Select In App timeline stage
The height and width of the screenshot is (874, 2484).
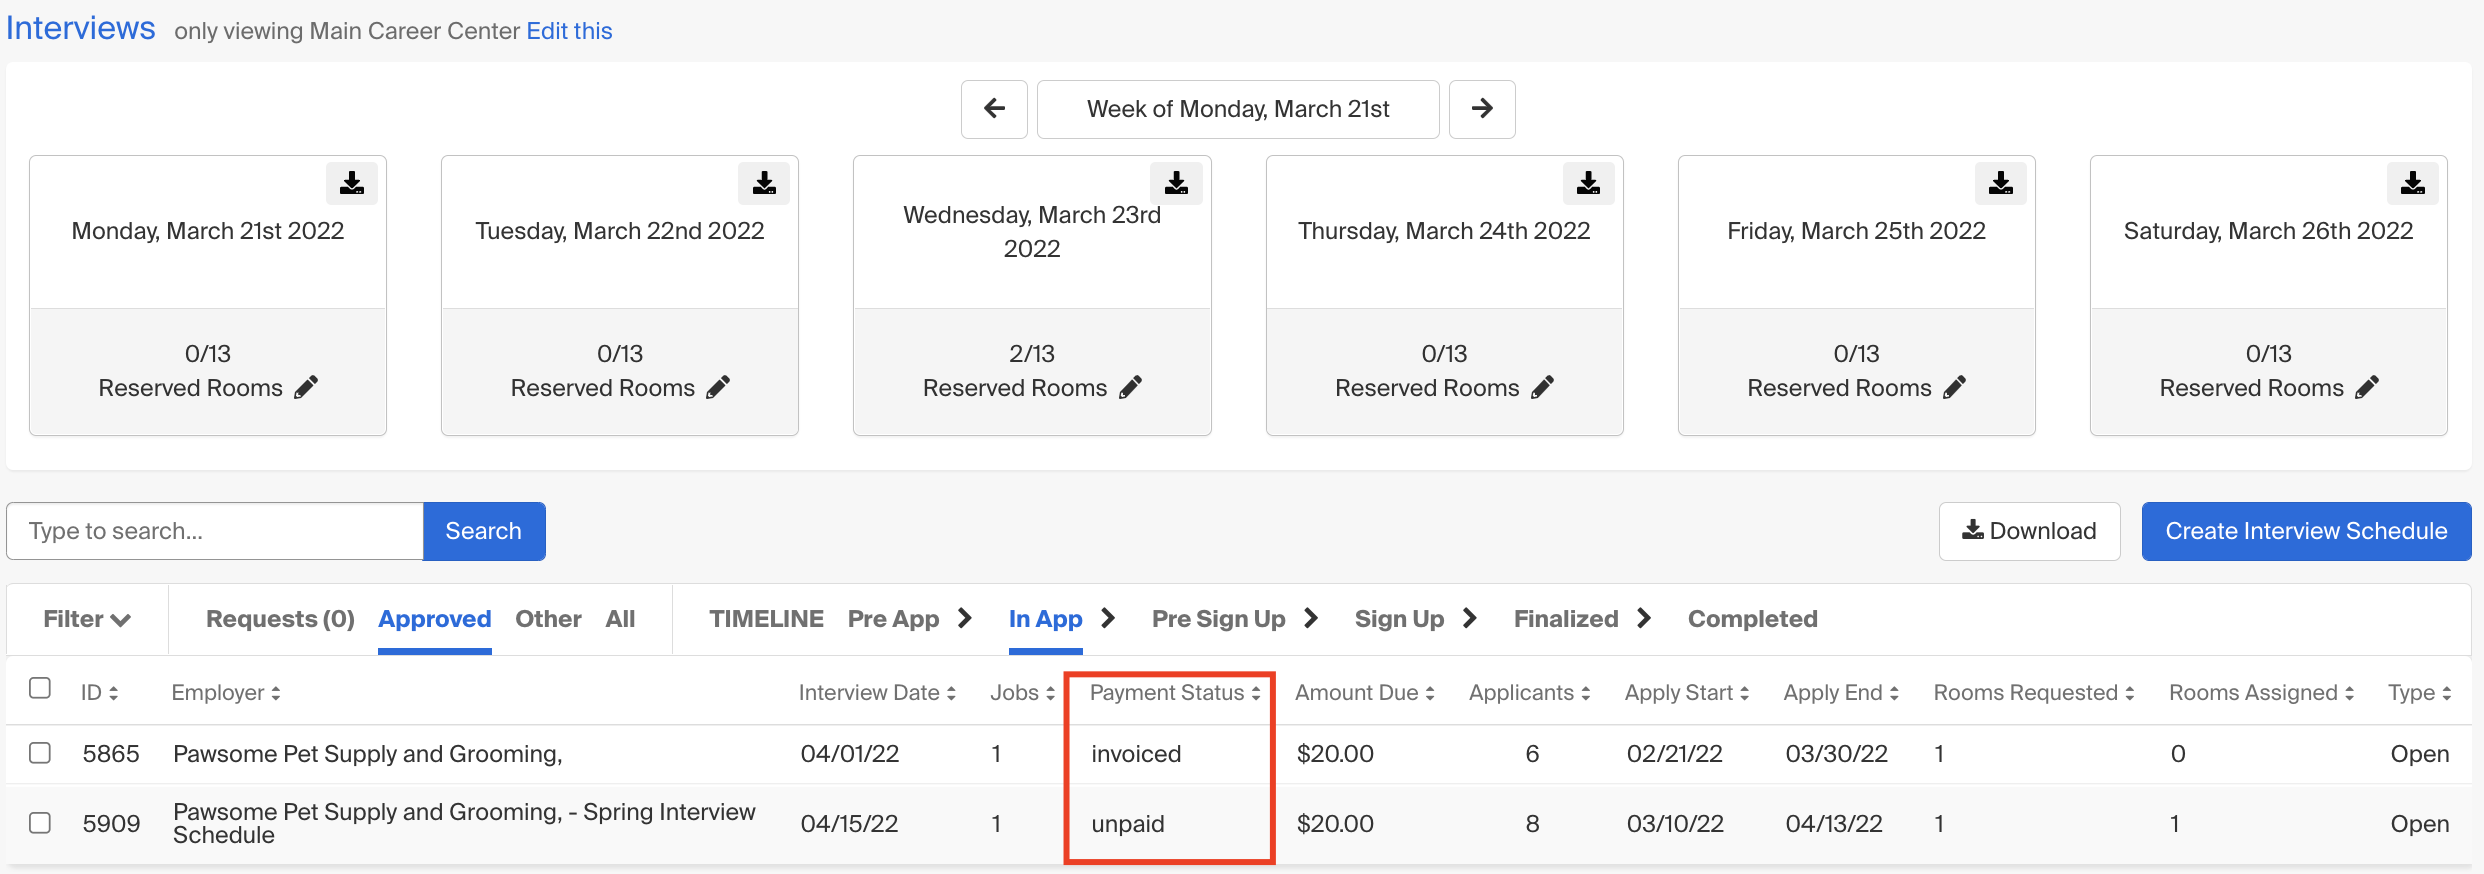[1045, 619]
